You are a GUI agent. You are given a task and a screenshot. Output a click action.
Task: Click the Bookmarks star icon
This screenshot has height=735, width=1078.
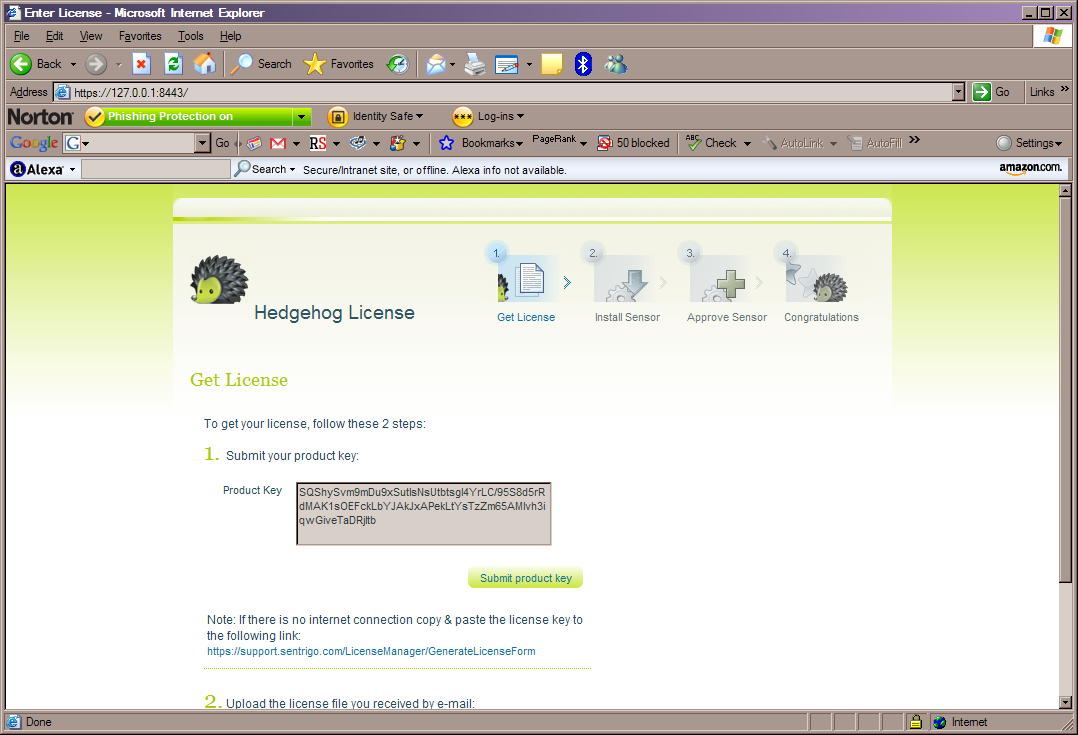(x=446, y=143)
